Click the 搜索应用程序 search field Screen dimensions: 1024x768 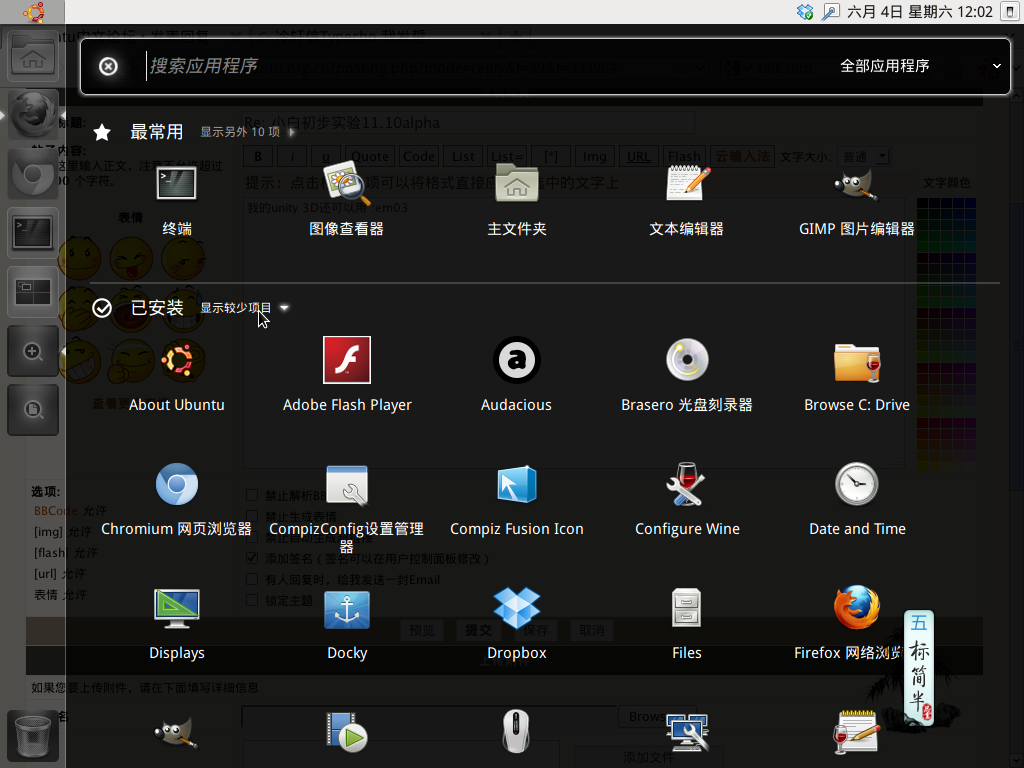[x=450, y=66]
